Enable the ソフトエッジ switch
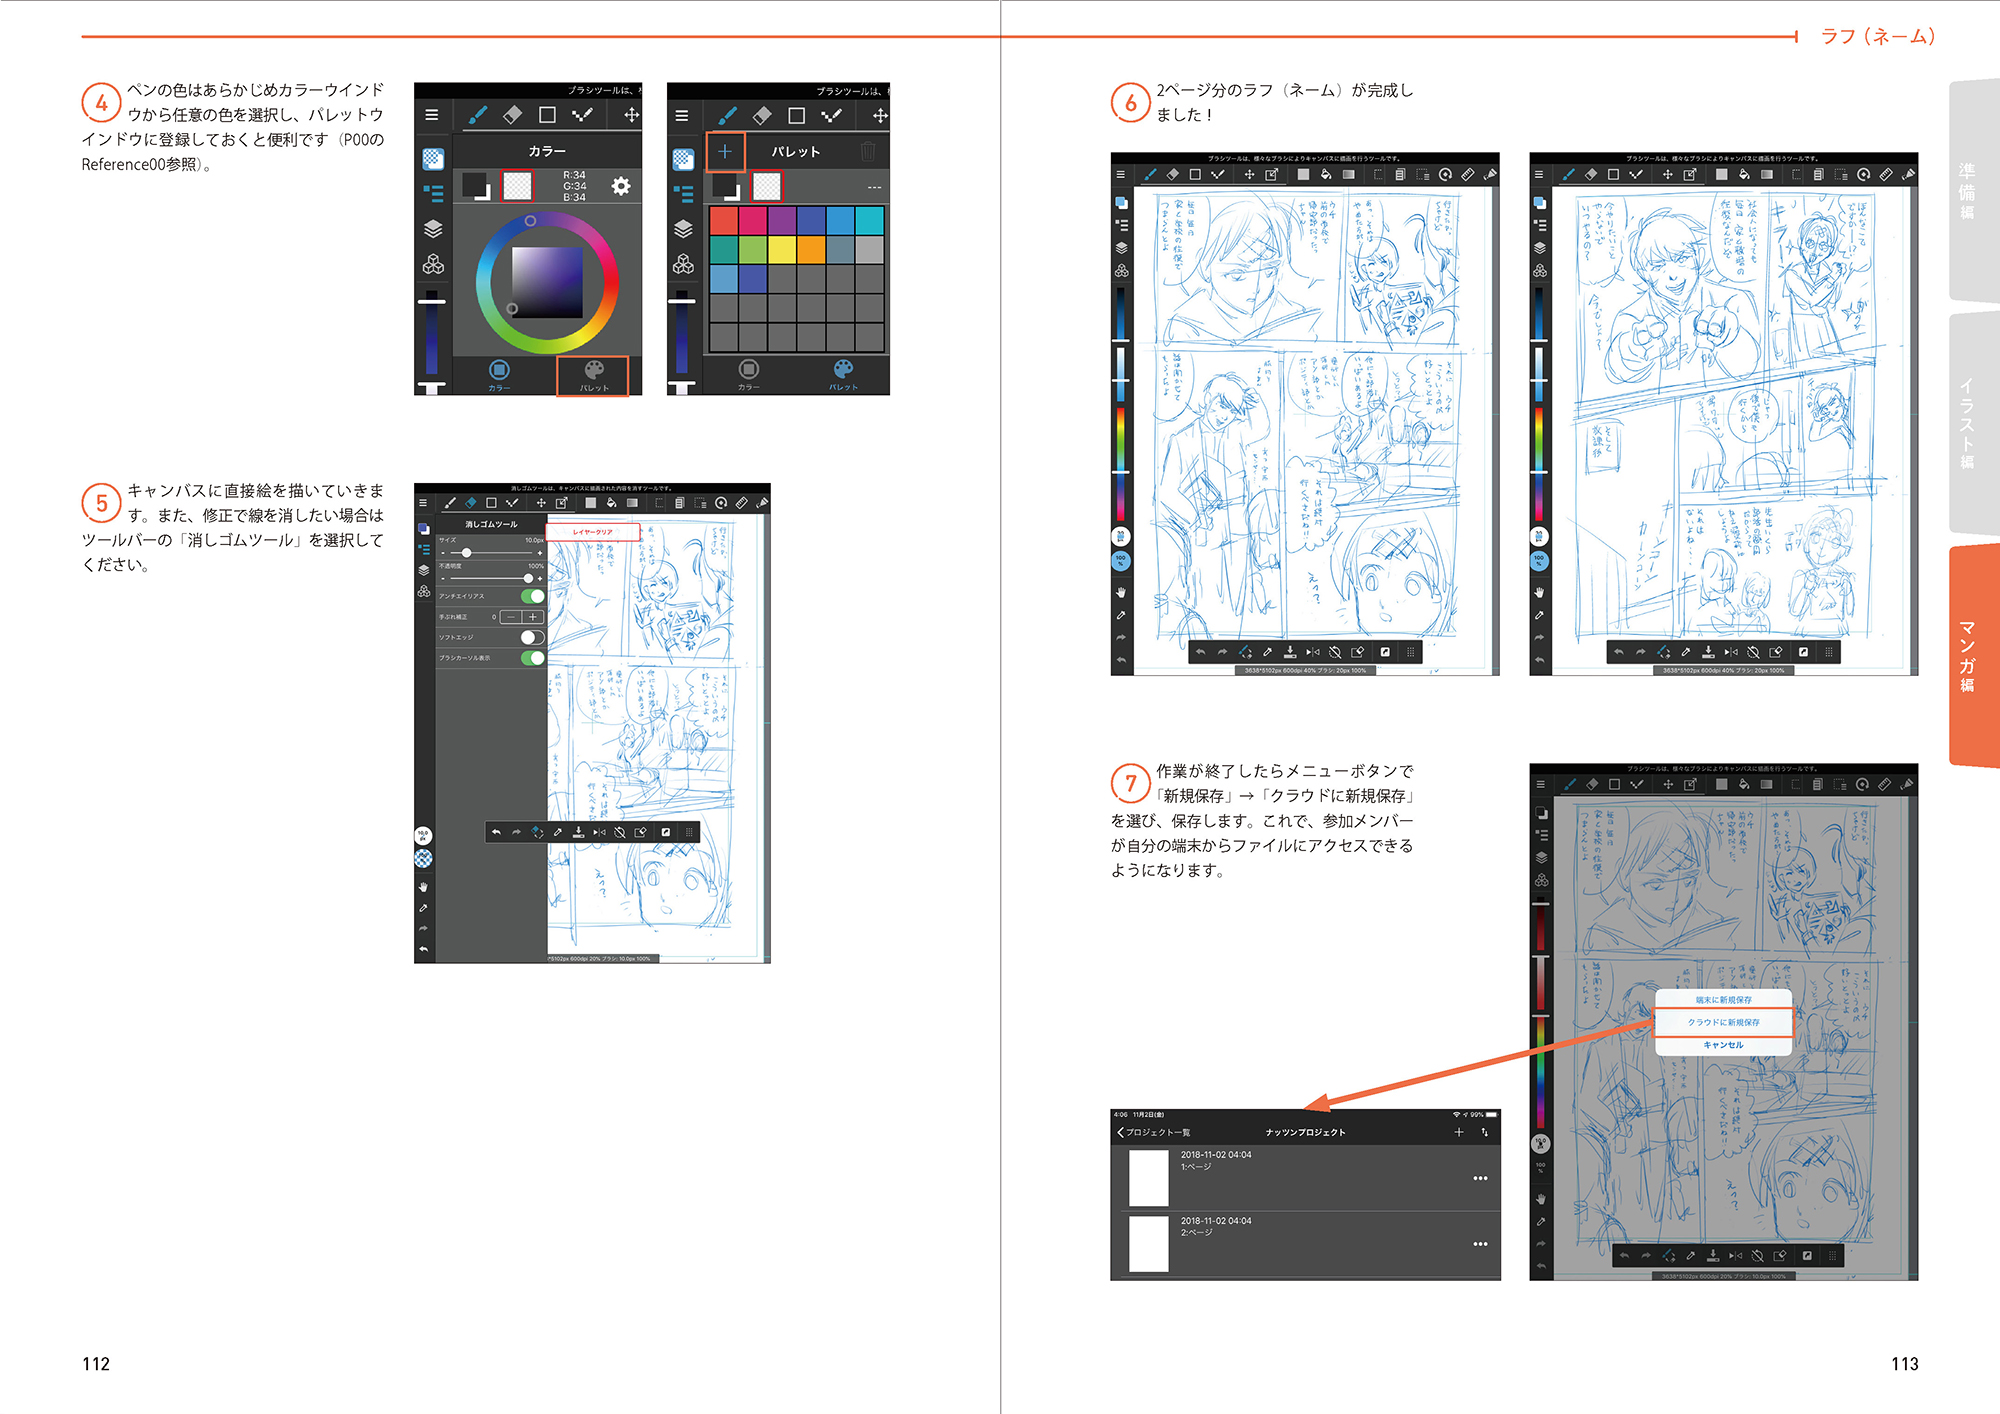 533,637
